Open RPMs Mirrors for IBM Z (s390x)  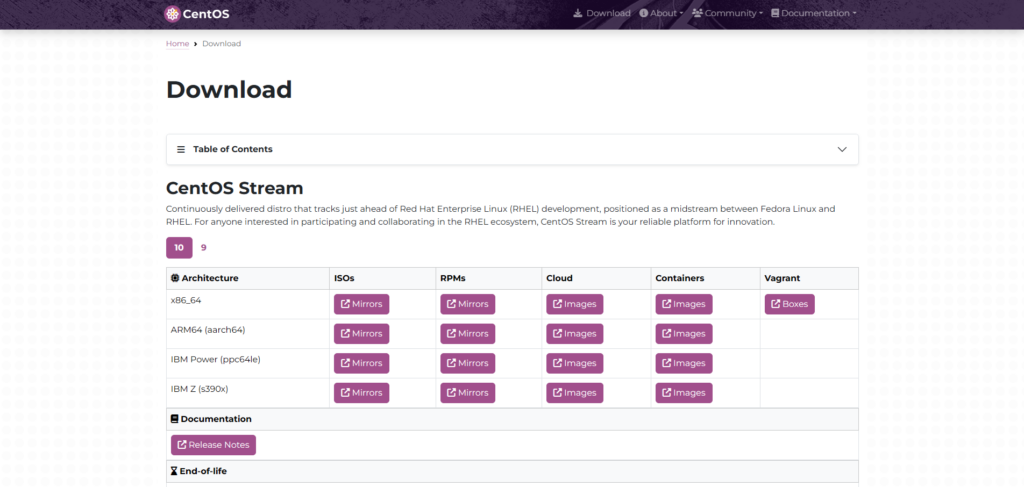tap(468, 393)
